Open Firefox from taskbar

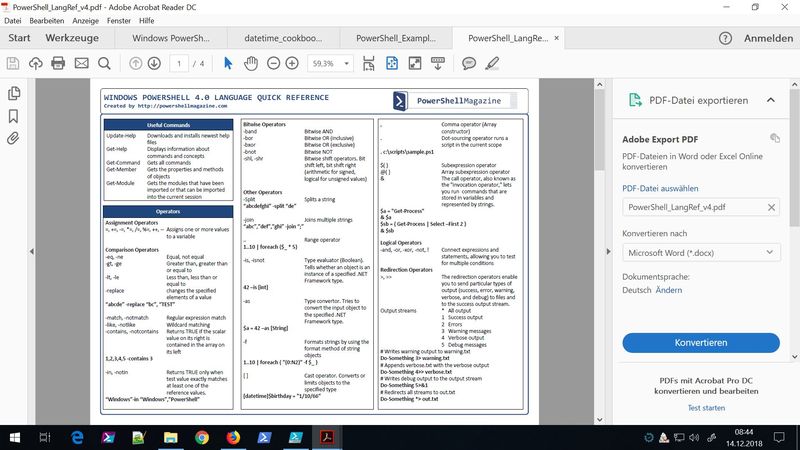pos(233,437)
